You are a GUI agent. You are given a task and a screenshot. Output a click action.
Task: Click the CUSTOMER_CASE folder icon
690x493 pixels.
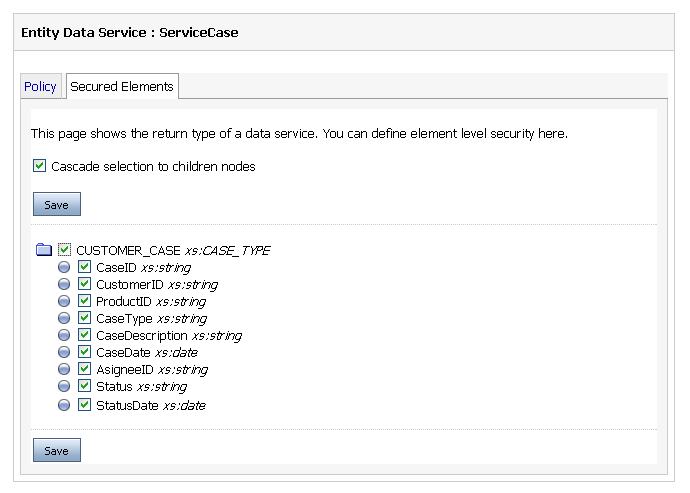[44, 250]
